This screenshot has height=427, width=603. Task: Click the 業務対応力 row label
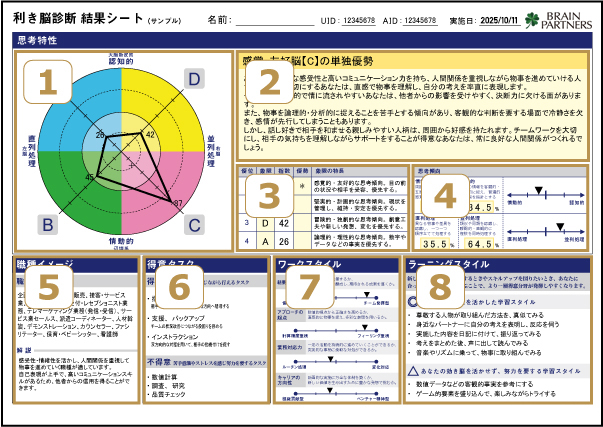[x=290, y=347]
